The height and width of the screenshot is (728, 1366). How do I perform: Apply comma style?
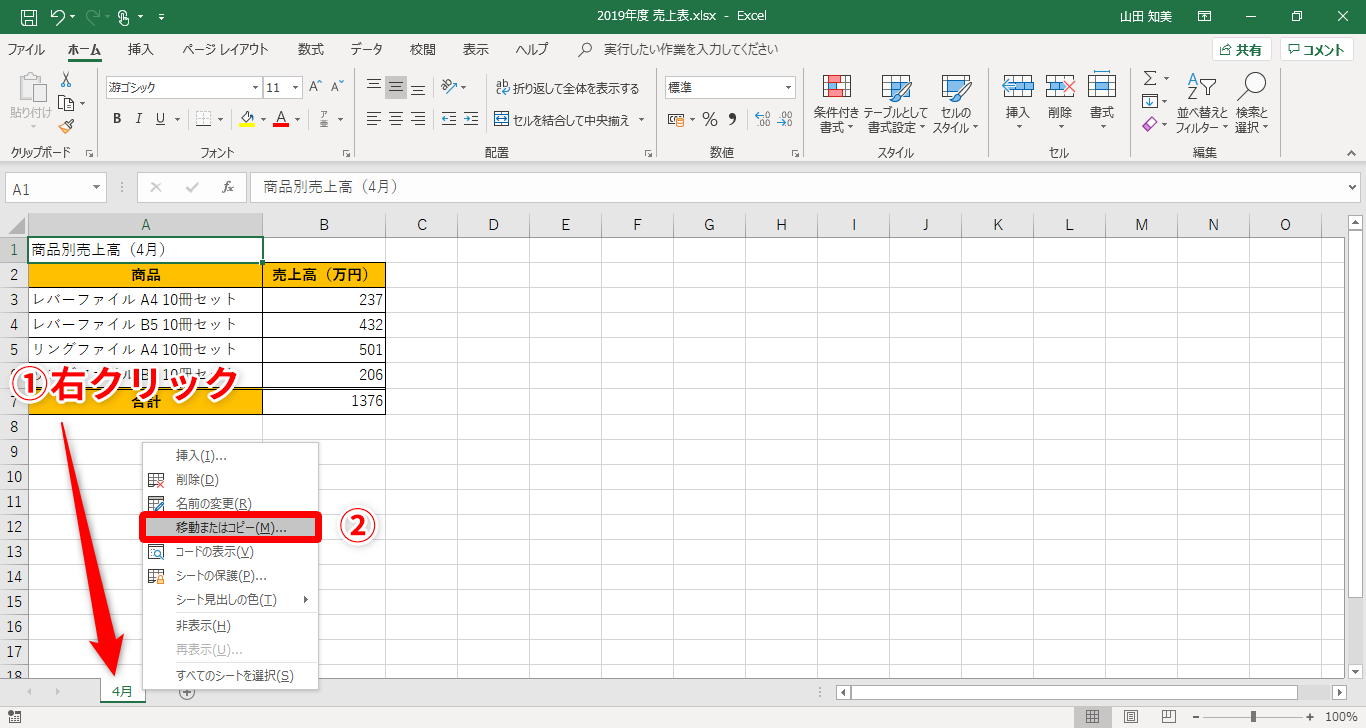pos(732,119)
